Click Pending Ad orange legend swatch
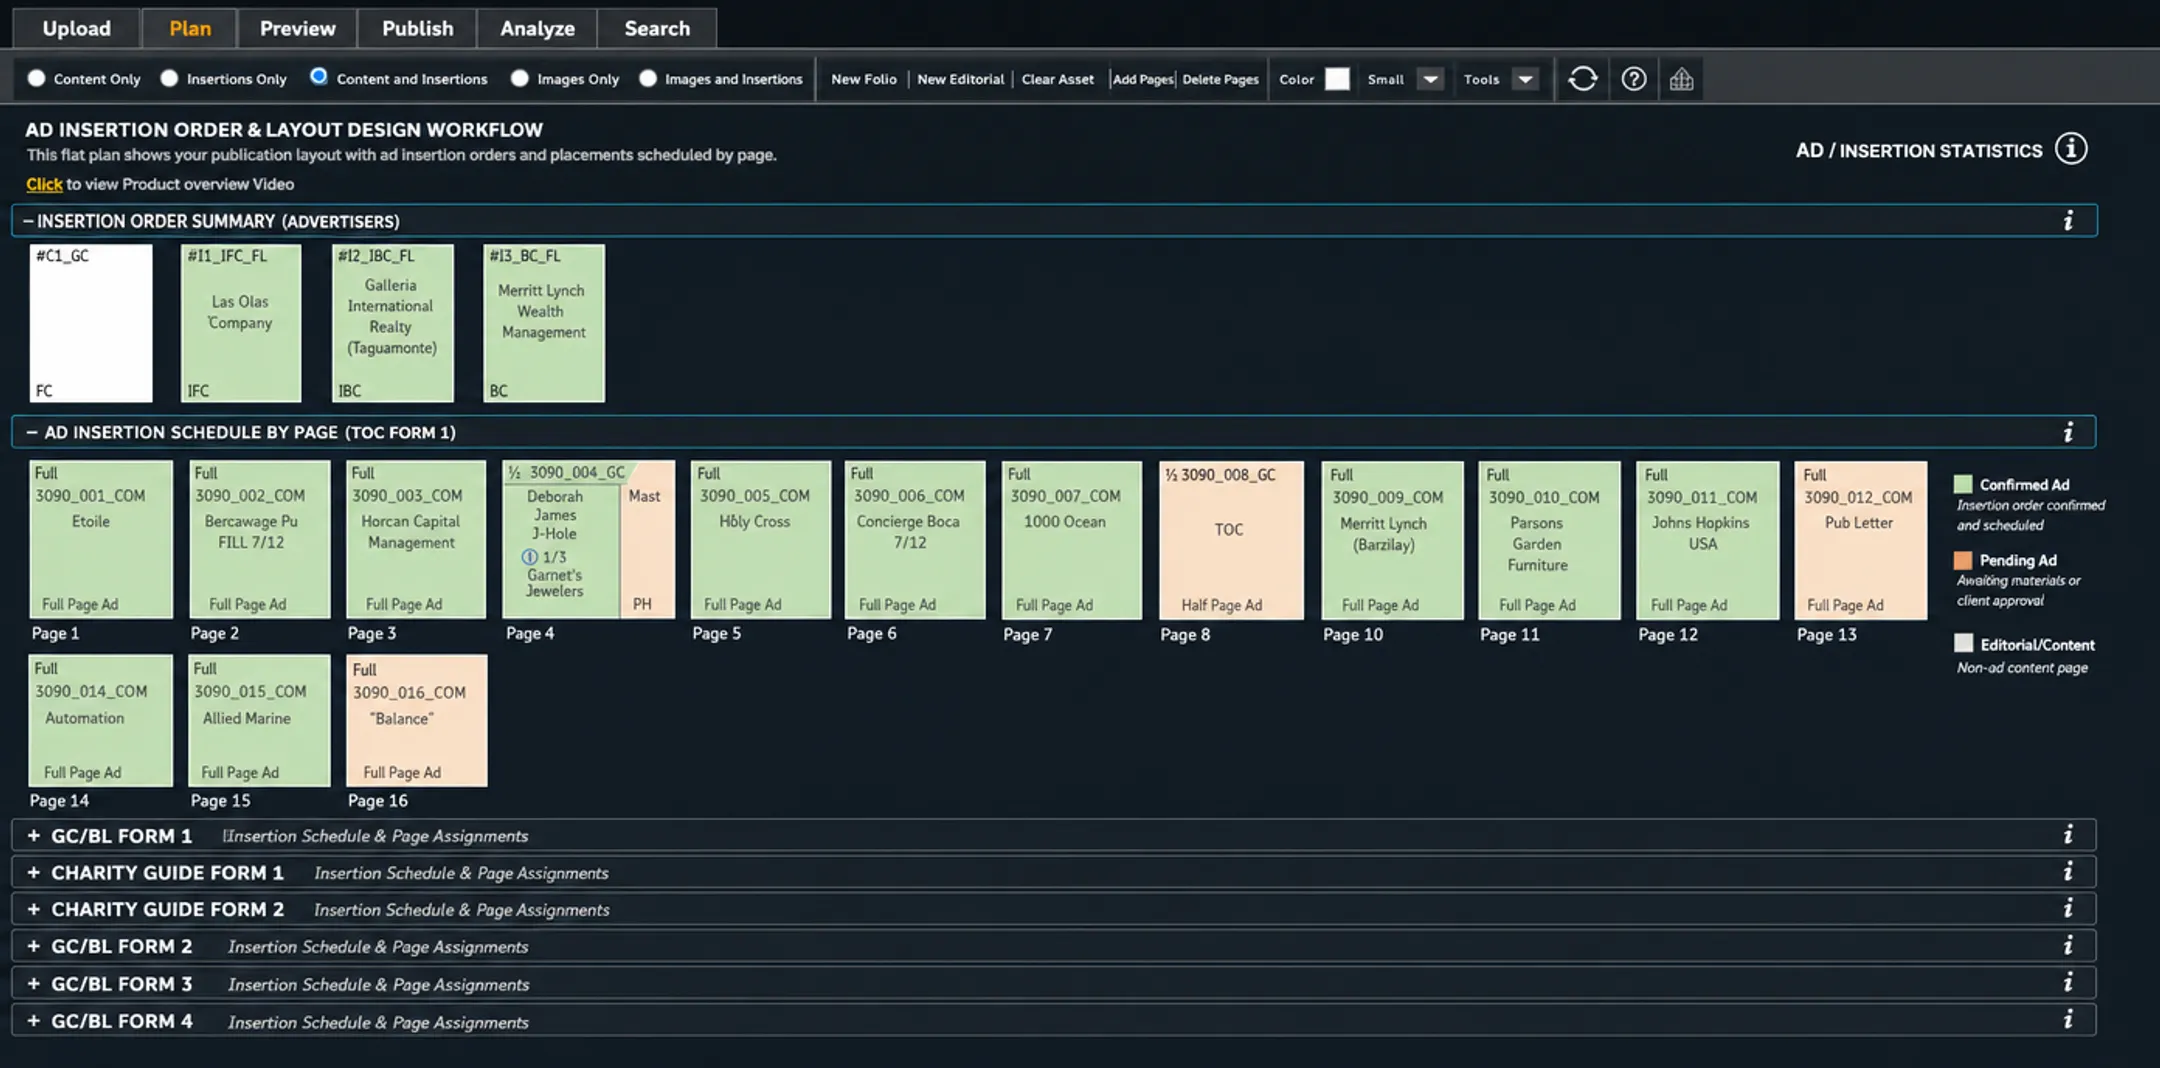 pos(1963,560)
